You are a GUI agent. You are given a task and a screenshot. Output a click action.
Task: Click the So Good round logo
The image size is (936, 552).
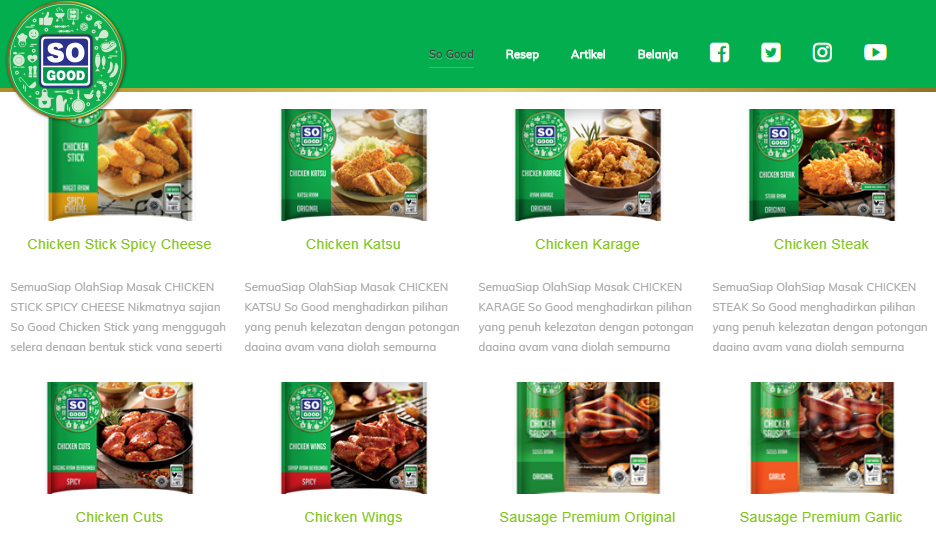(66, 60)
